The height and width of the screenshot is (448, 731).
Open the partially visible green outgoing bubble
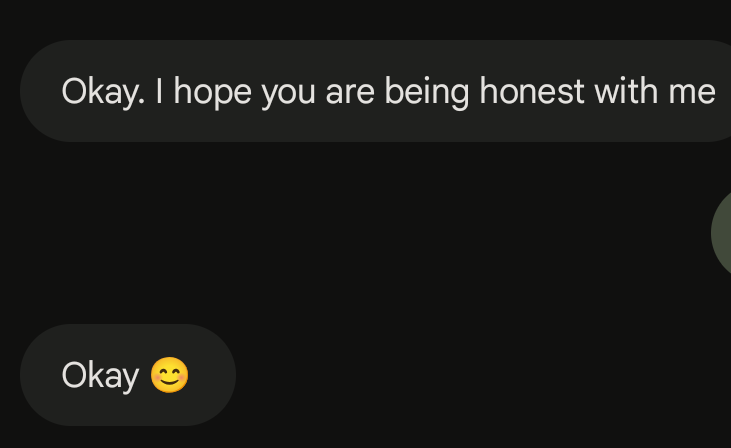tap(722, 233)
